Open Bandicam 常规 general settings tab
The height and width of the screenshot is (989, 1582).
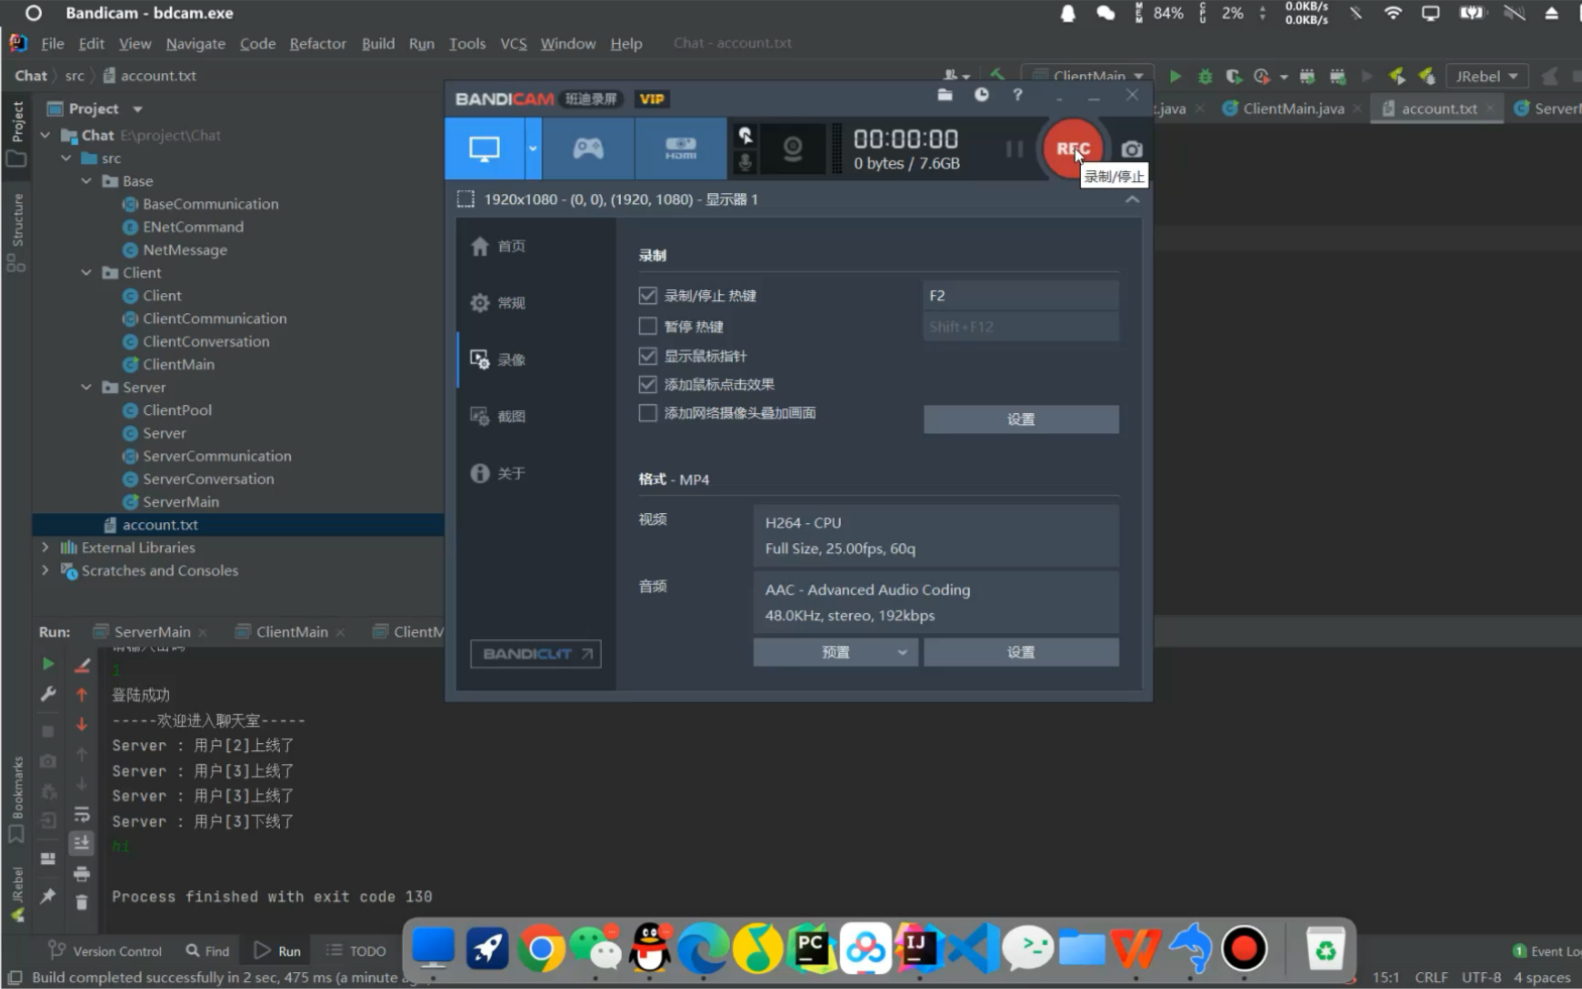(498, 303)
